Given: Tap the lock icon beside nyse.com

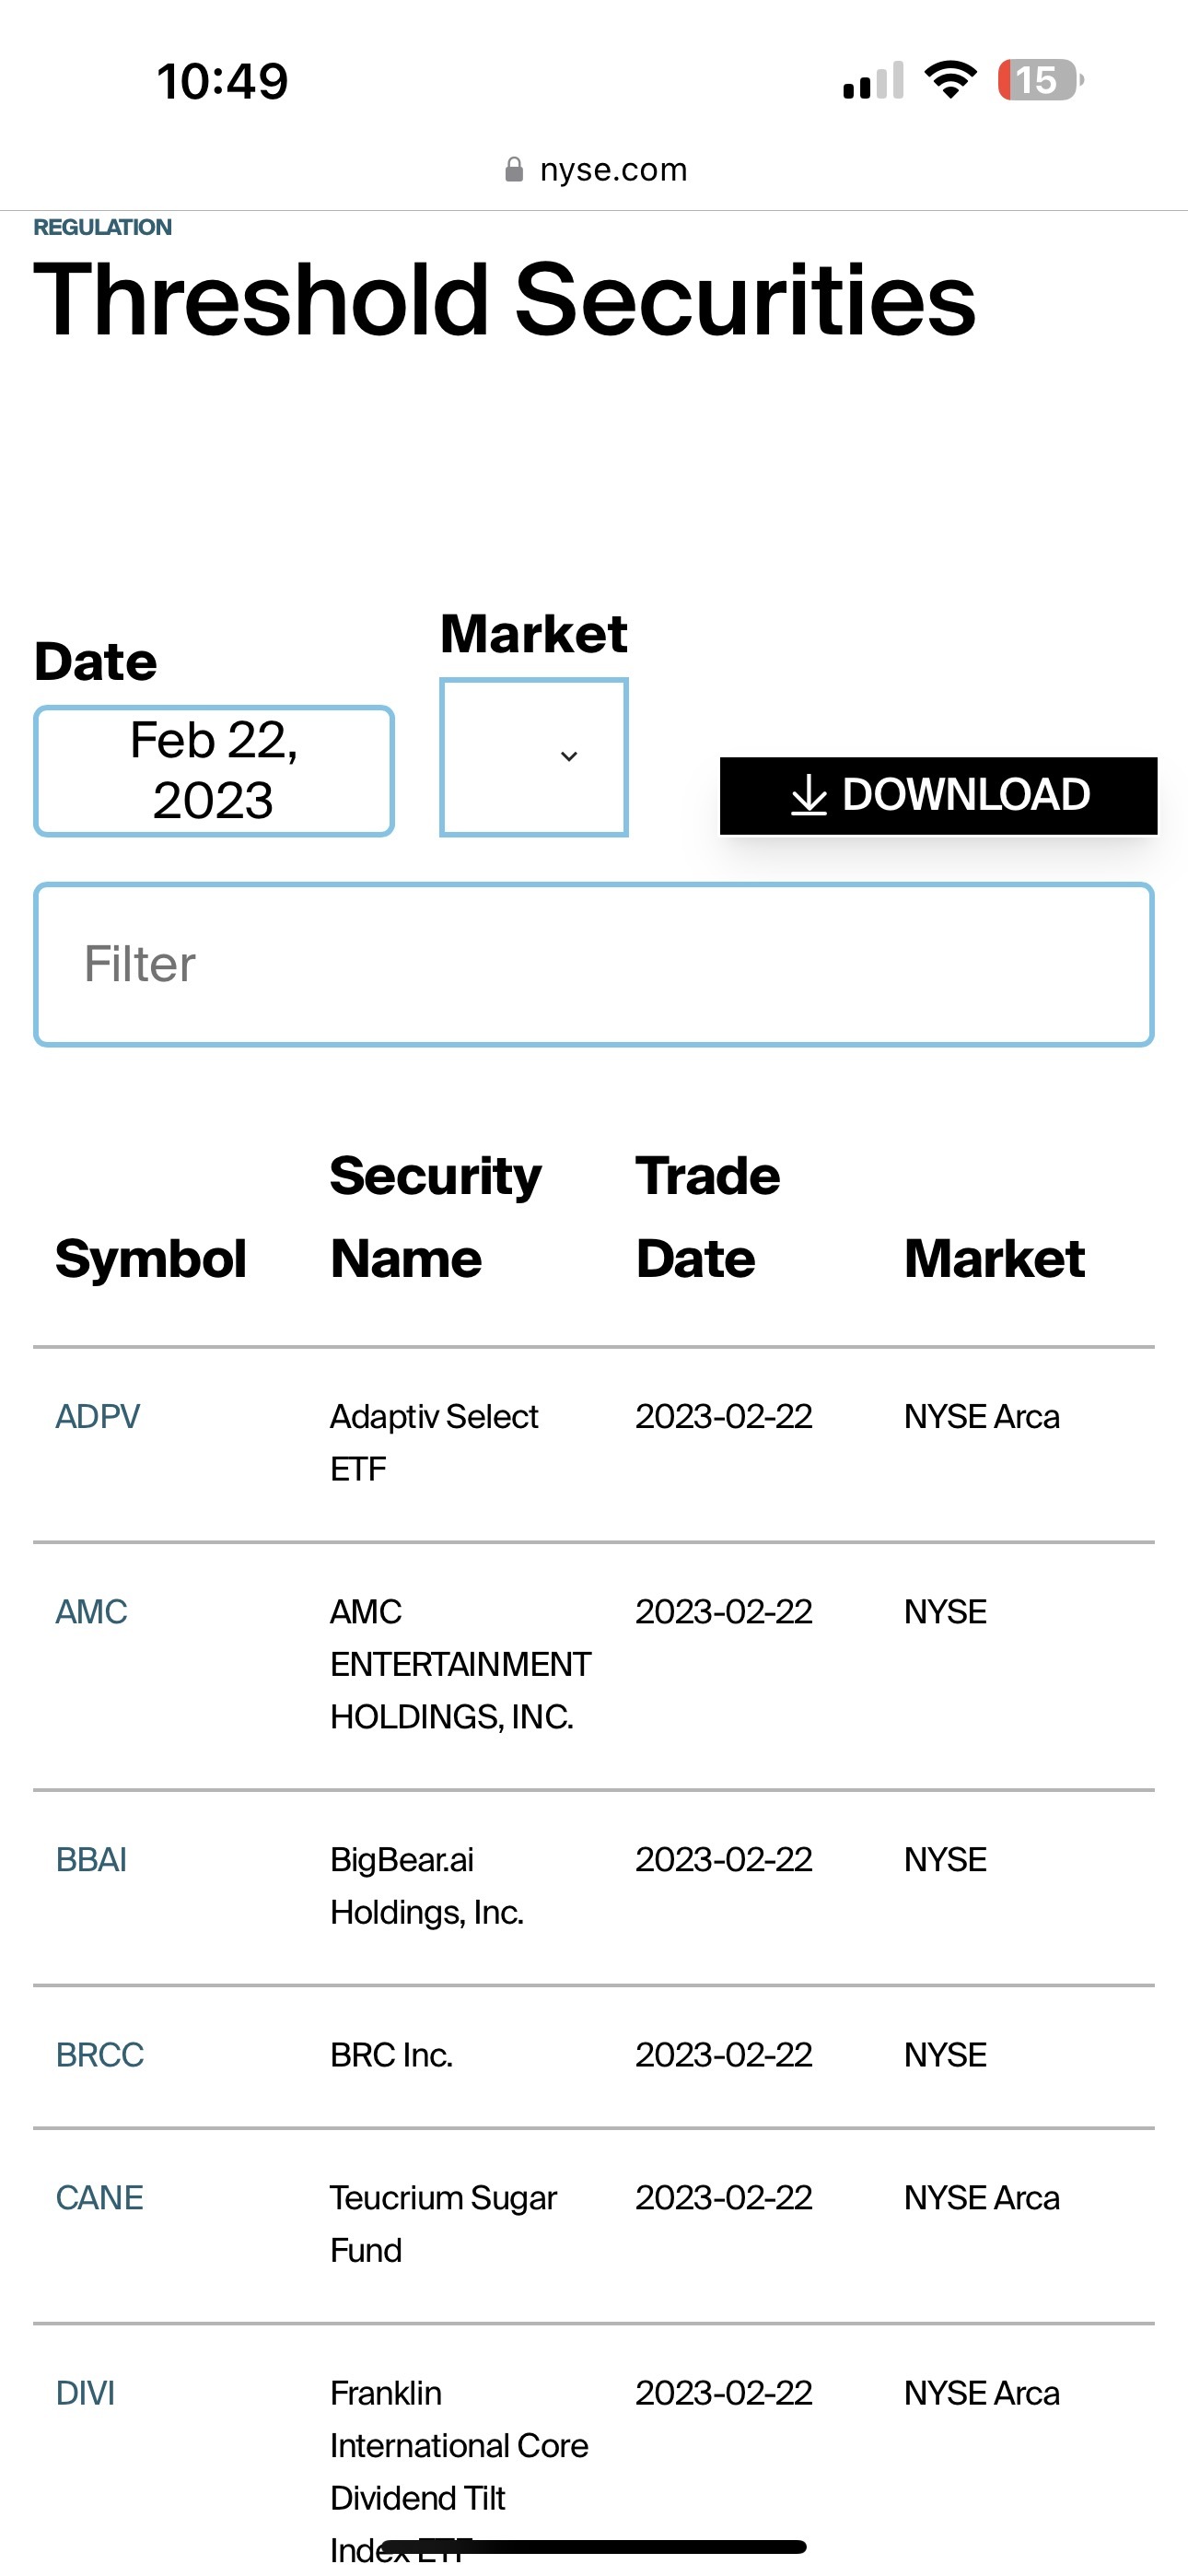Looking at the screenshot, I should coord(514,169).
